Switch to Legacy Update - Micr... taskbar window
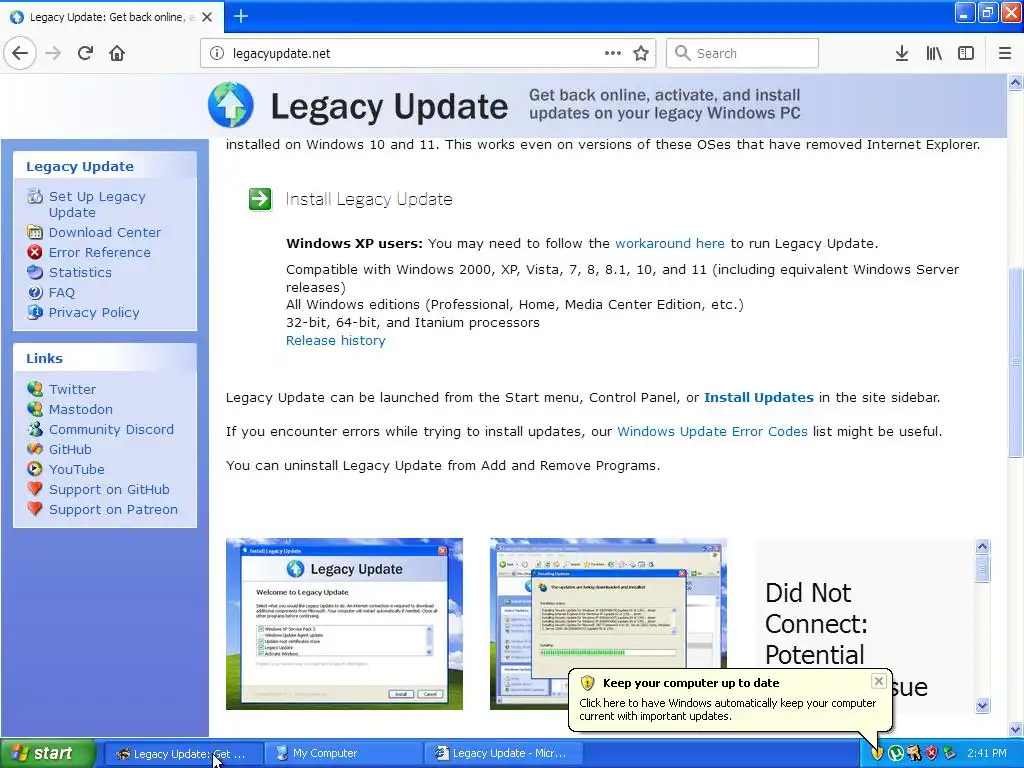Image resolution: width=1024 pixels, height=768 pixels. 505,754
